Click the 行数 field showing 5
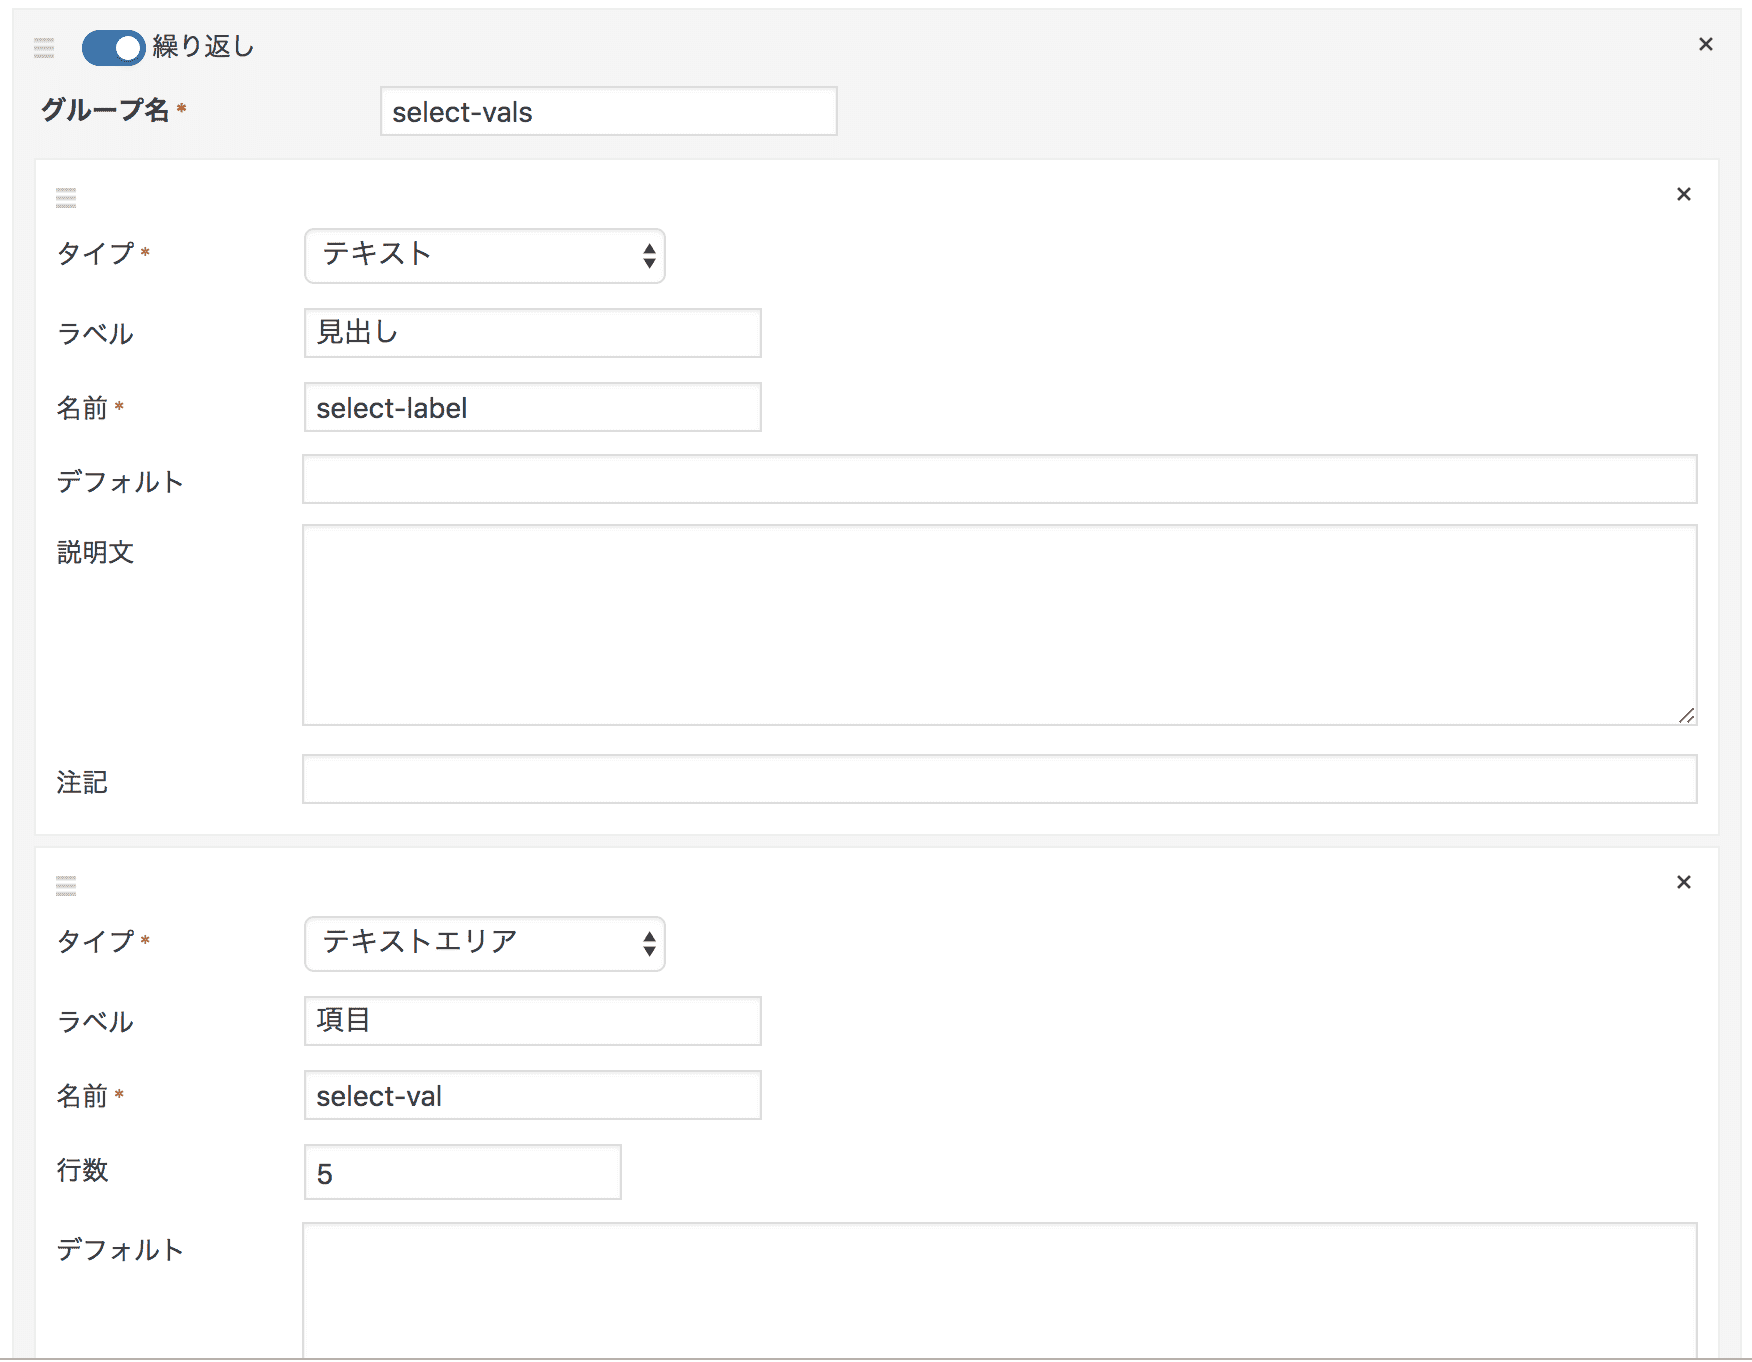 point(463,1172)
